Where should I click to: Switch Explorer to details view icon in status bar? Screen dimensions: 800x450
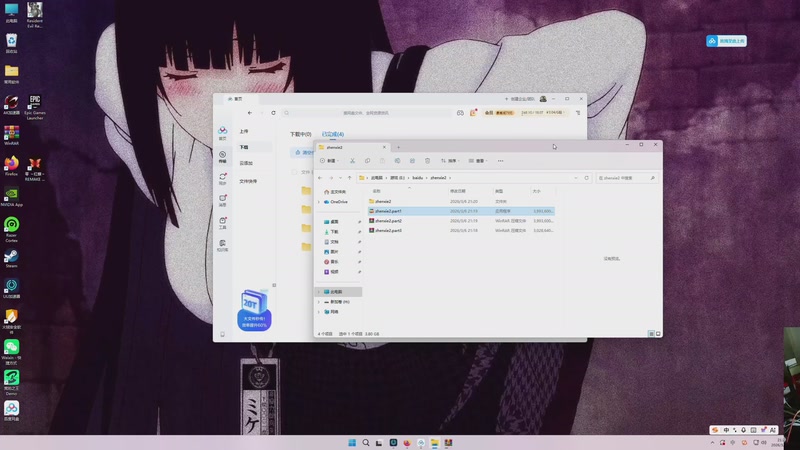click(x=651, y=334)
